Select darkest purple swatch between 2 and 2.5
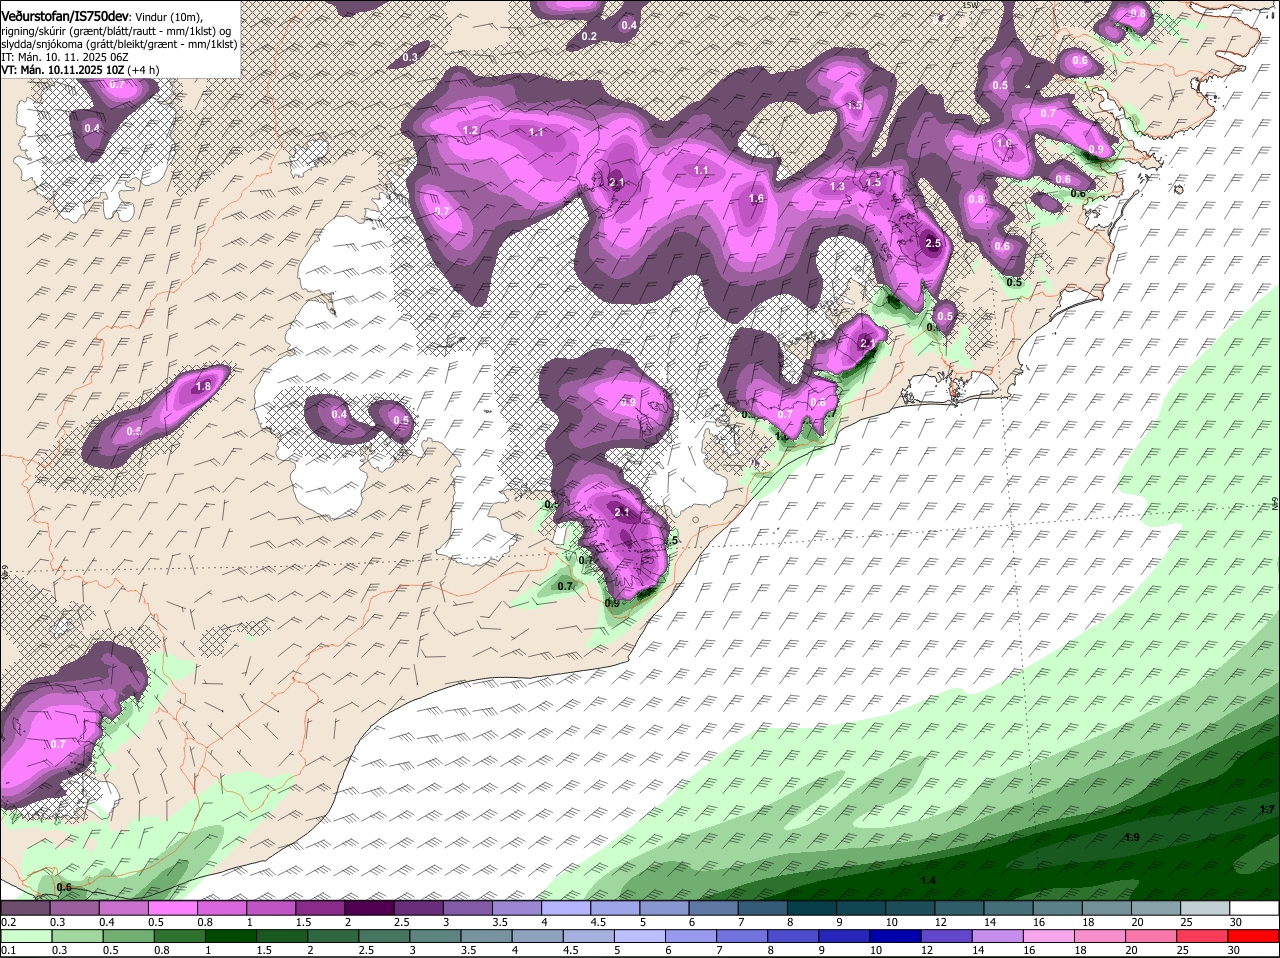The width and height of the screenshot is (1280, 958). pos(371,908)
